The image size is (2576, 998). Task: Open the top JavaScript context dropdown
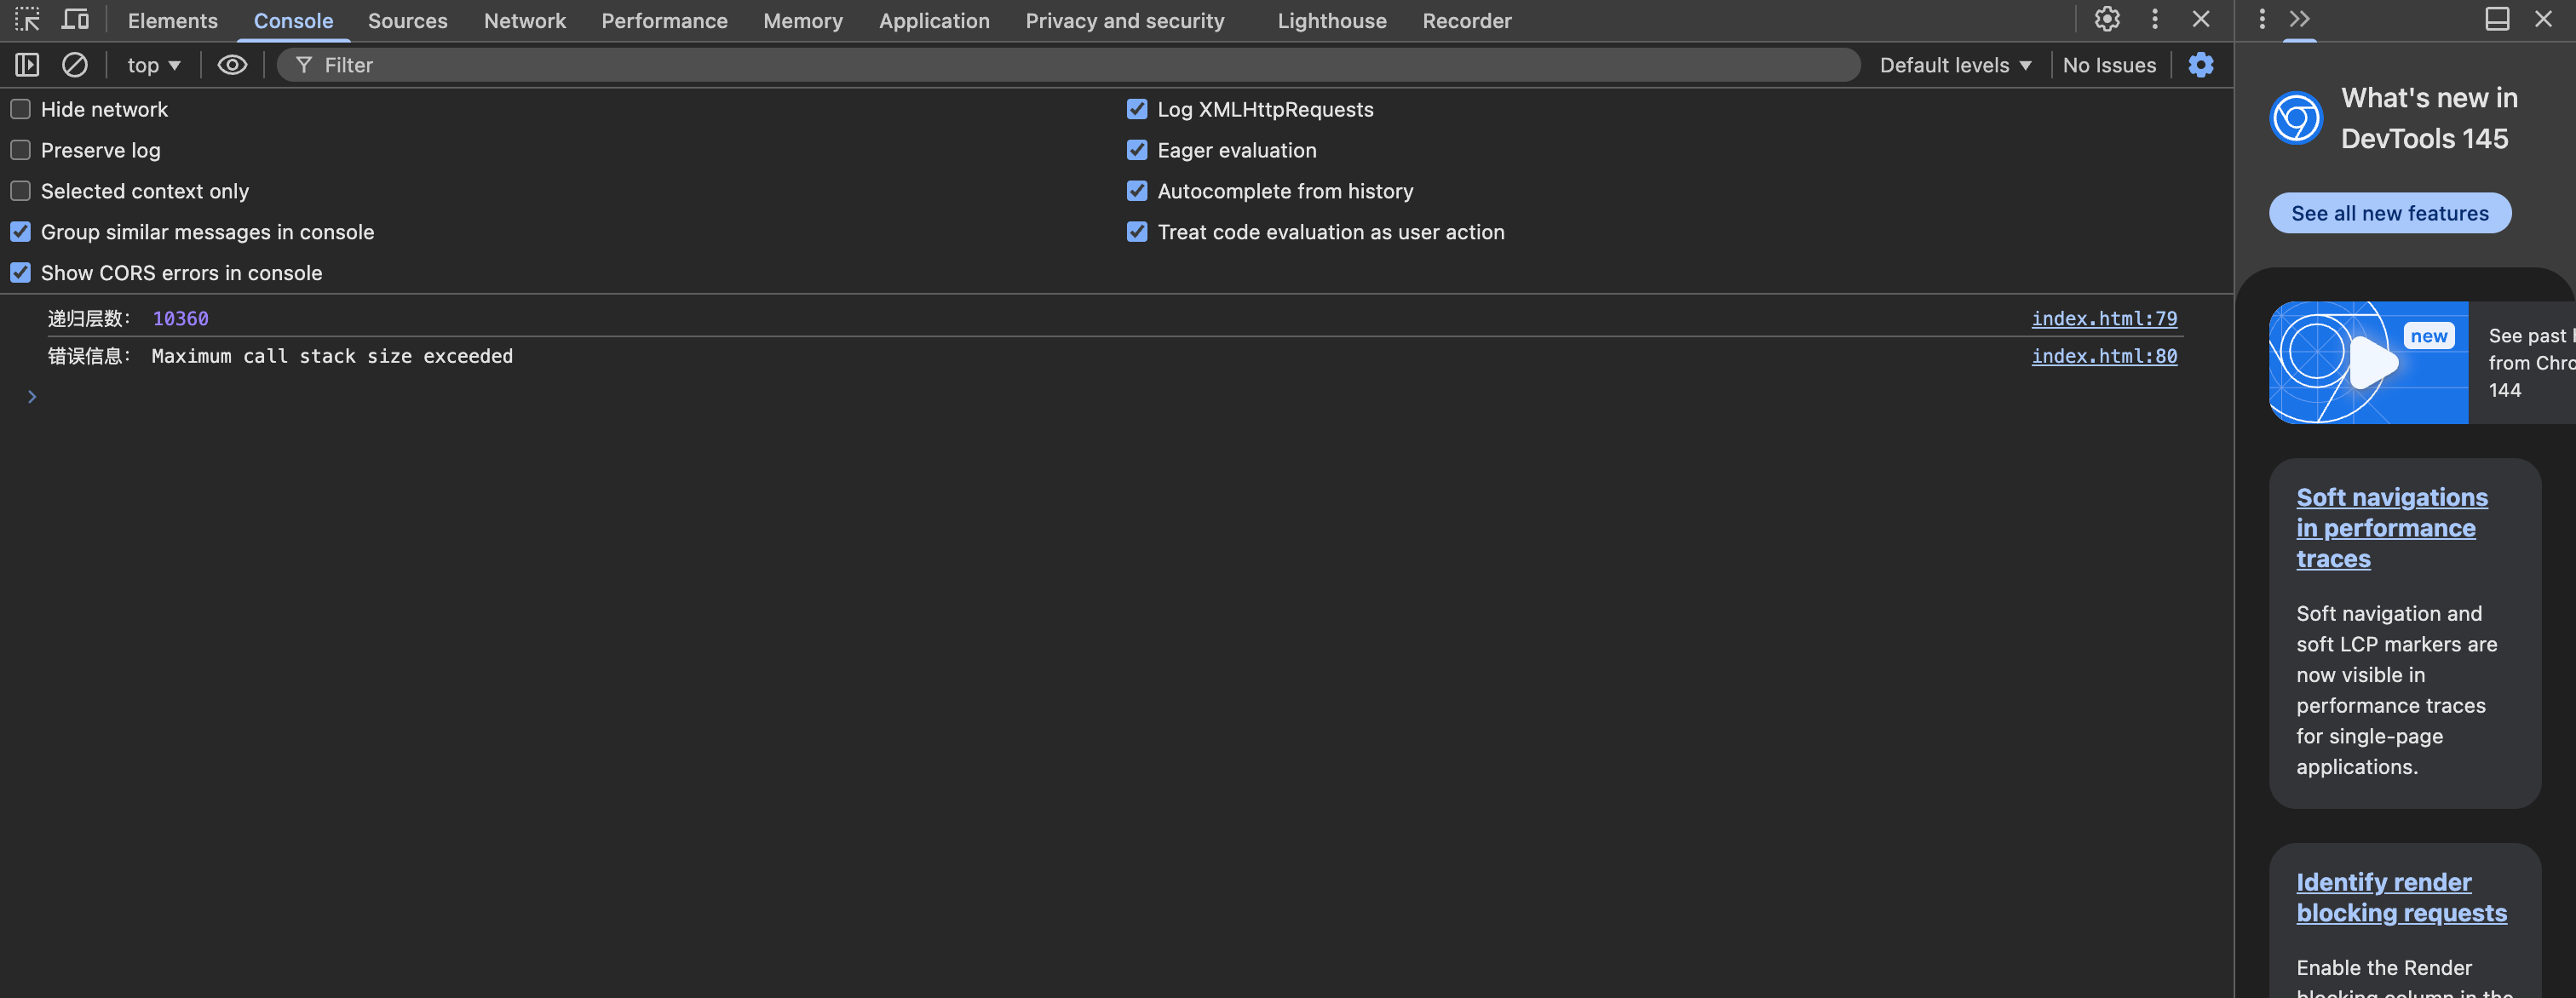[153, 65]
